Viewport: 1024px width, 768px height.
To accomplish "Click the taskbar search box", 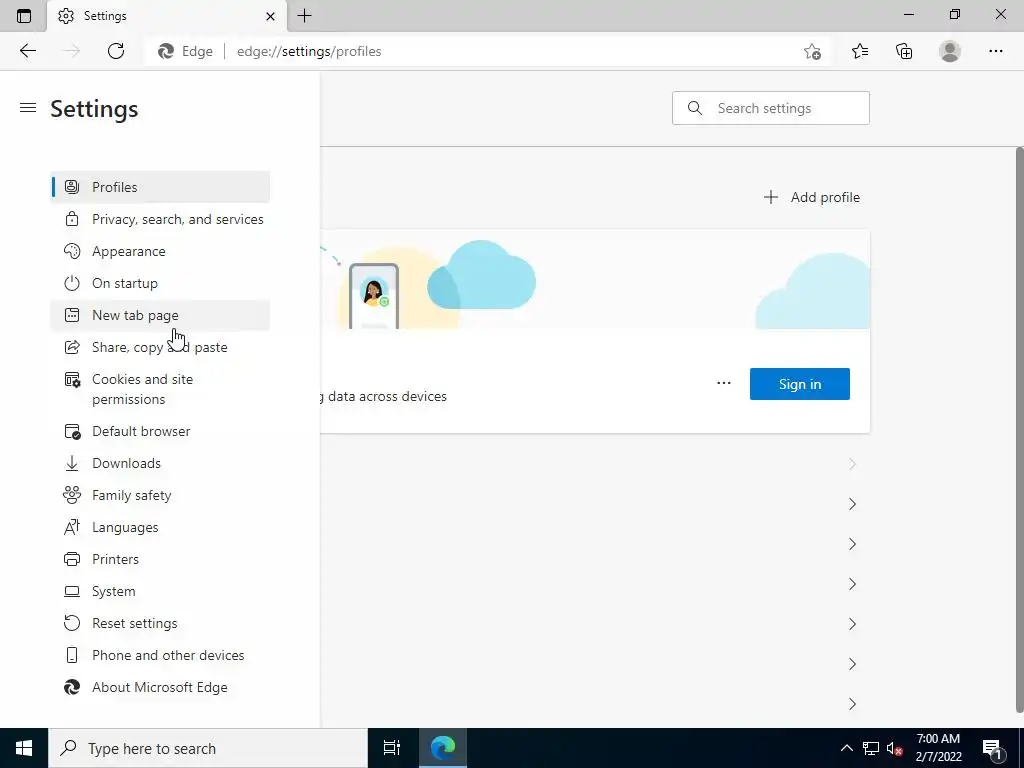I will tap(208, 748).
